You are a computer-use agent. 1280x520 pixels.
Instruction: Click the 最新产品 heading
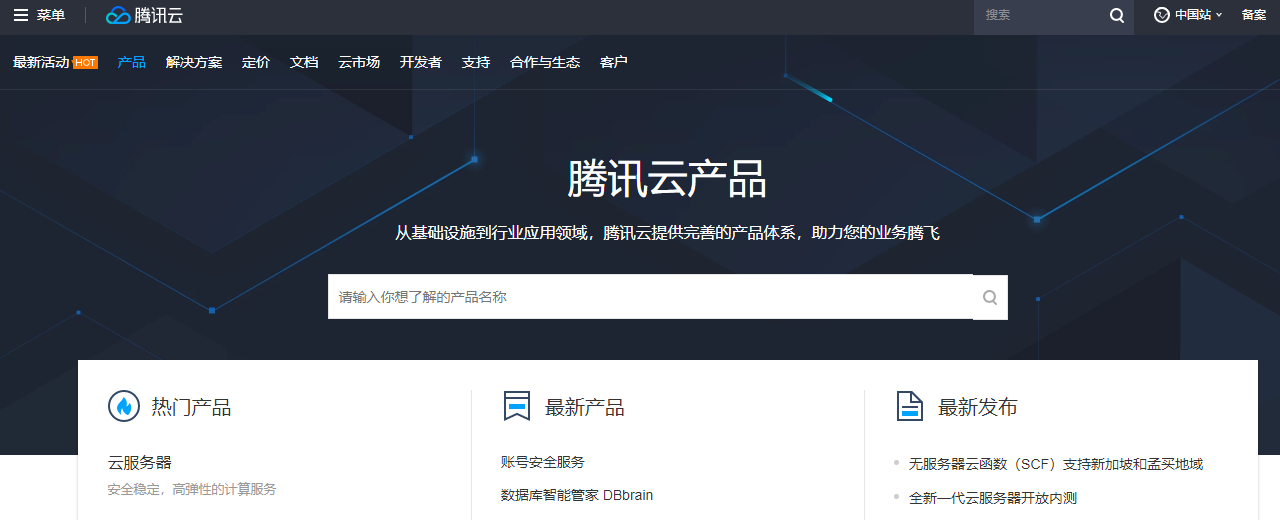pos(584,407)
